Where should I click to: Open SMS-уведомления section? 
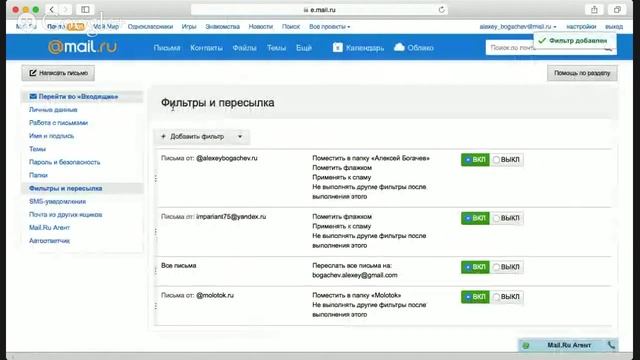[x=58, y=201]
